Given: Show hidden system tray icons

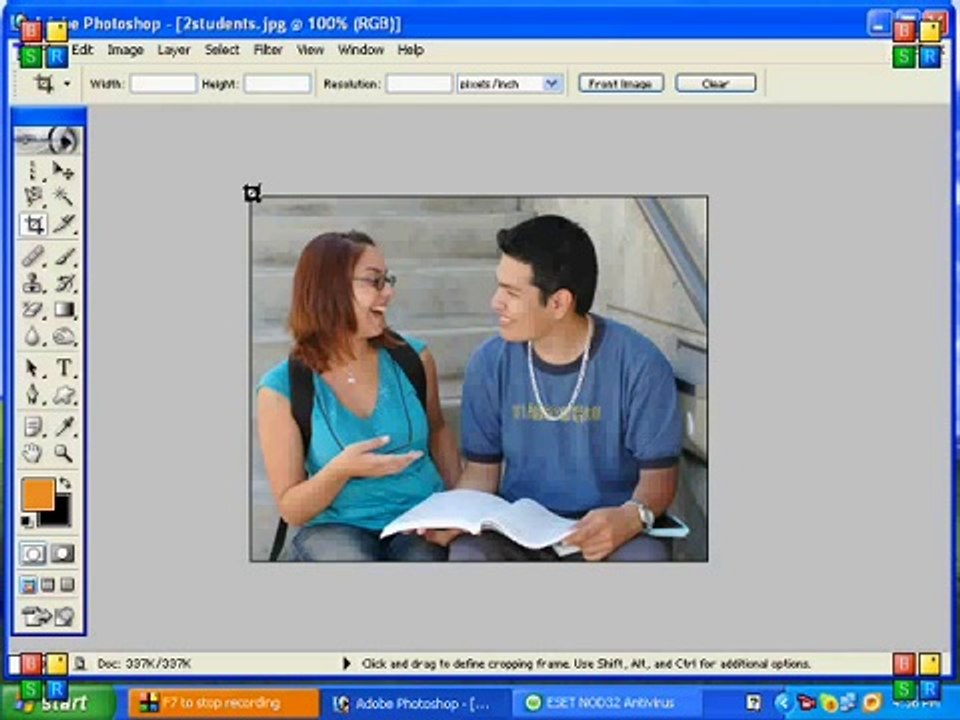Looking at the screenshot, I should (x=782, y=702).
